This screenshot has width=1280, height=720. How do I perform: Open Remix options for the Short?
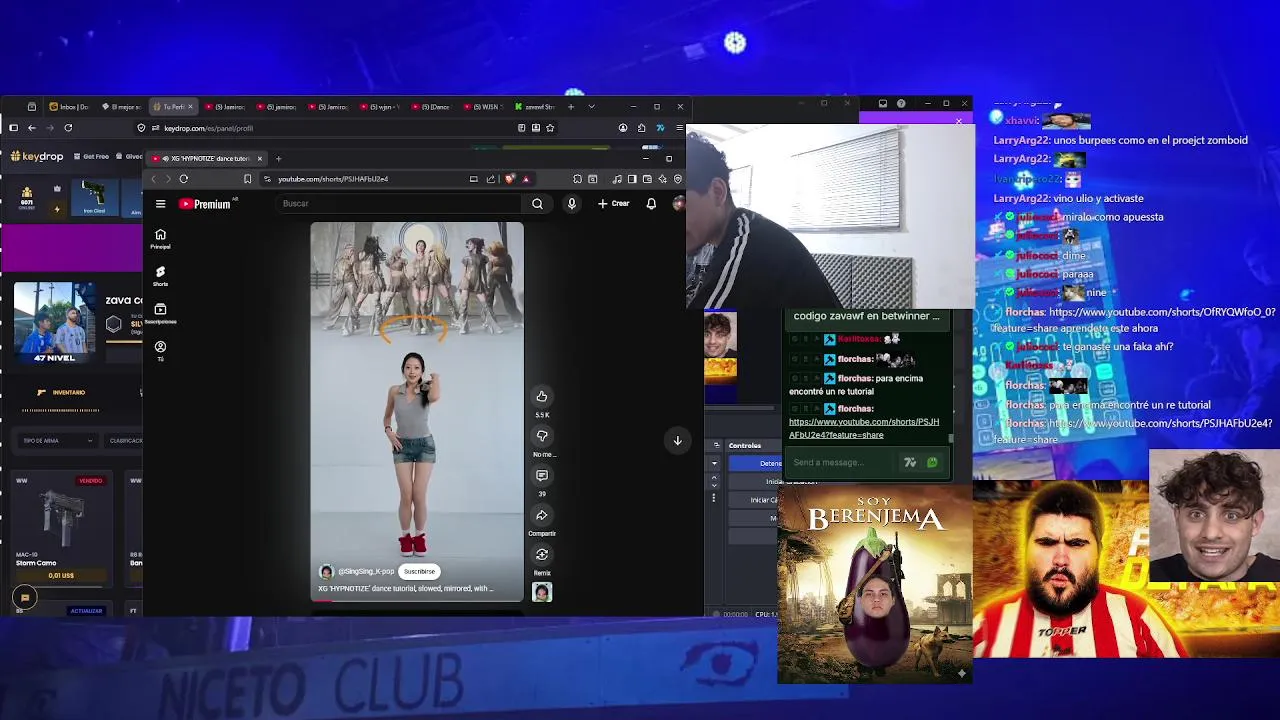(x=542, y=555)
